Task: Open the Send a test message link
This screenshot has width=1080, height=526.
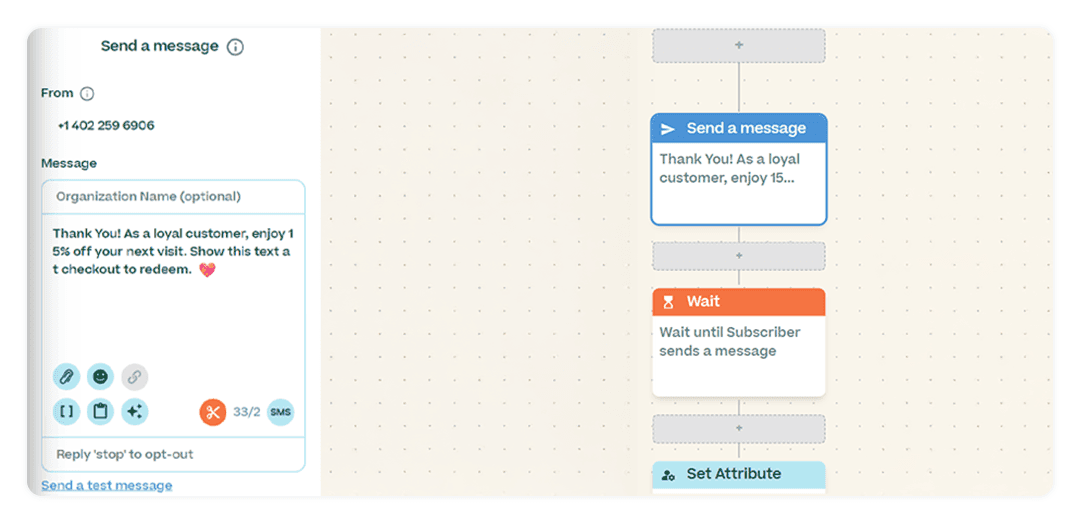Action: [107, 485]
